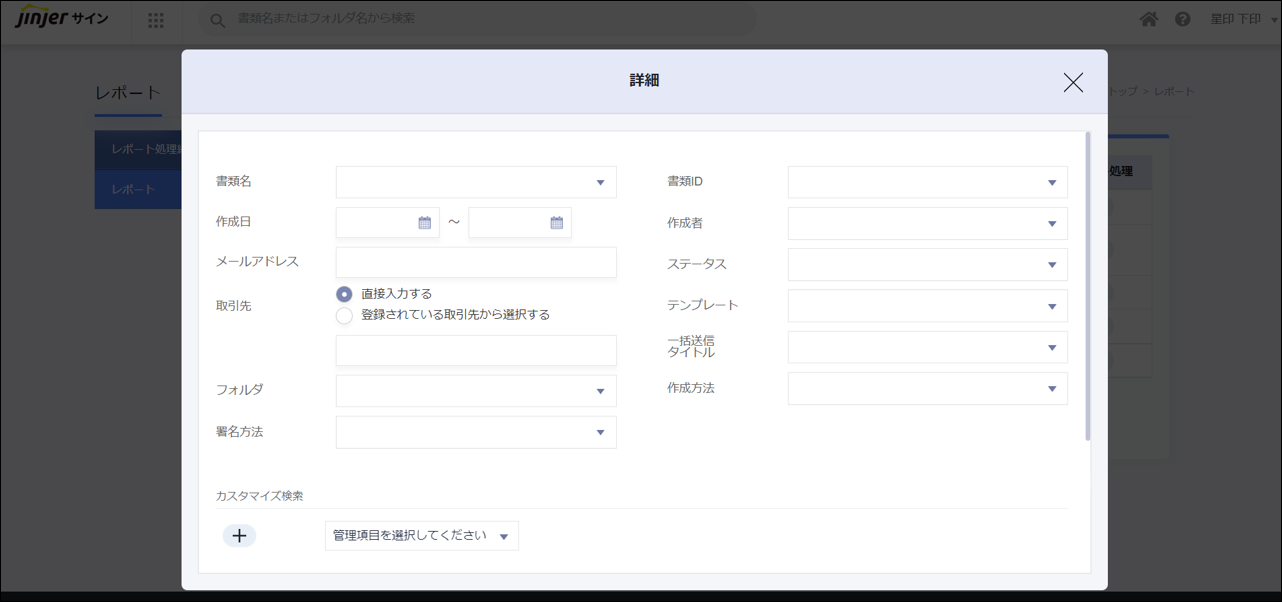Open the 管理項目を選択してください dropdown
Screen dimensions: 1282x602
421,536
